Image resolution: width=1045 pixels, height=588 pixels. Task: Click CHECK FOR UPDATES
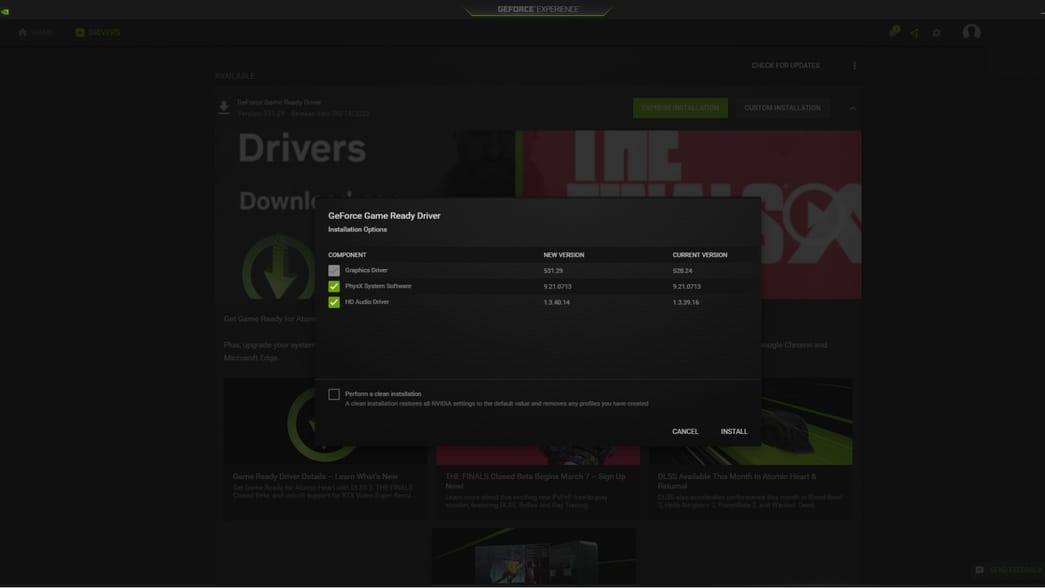point(786,64)
